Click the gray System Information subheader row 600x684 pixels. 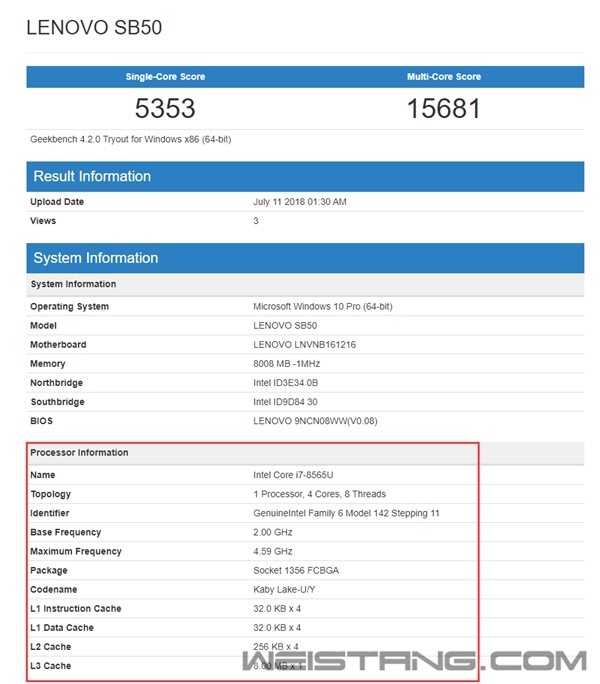pos(305,284)
